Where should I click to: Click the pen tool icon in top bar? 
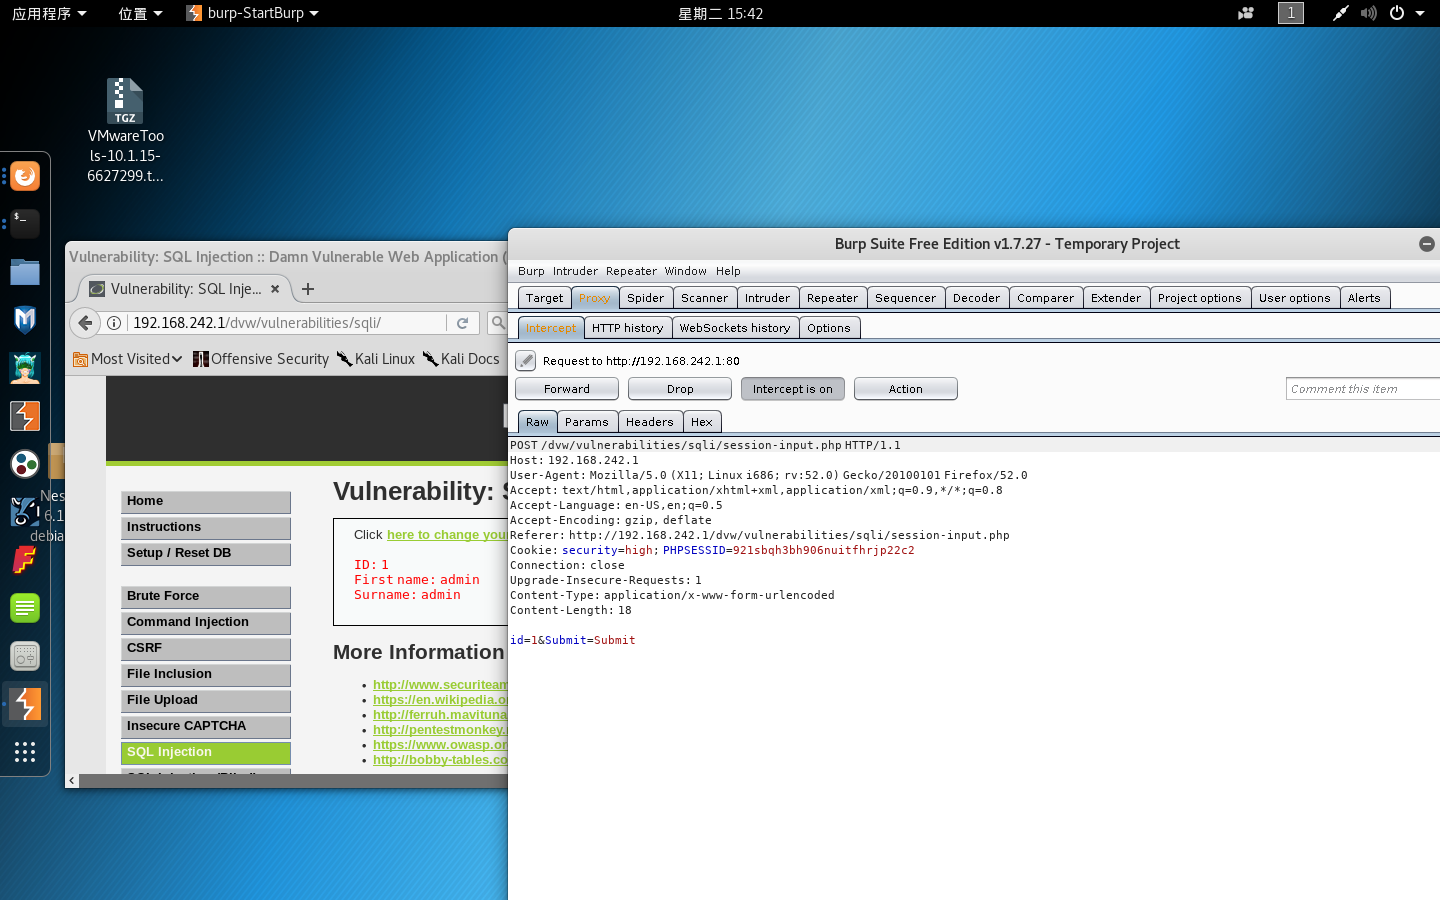point(1340,13)
